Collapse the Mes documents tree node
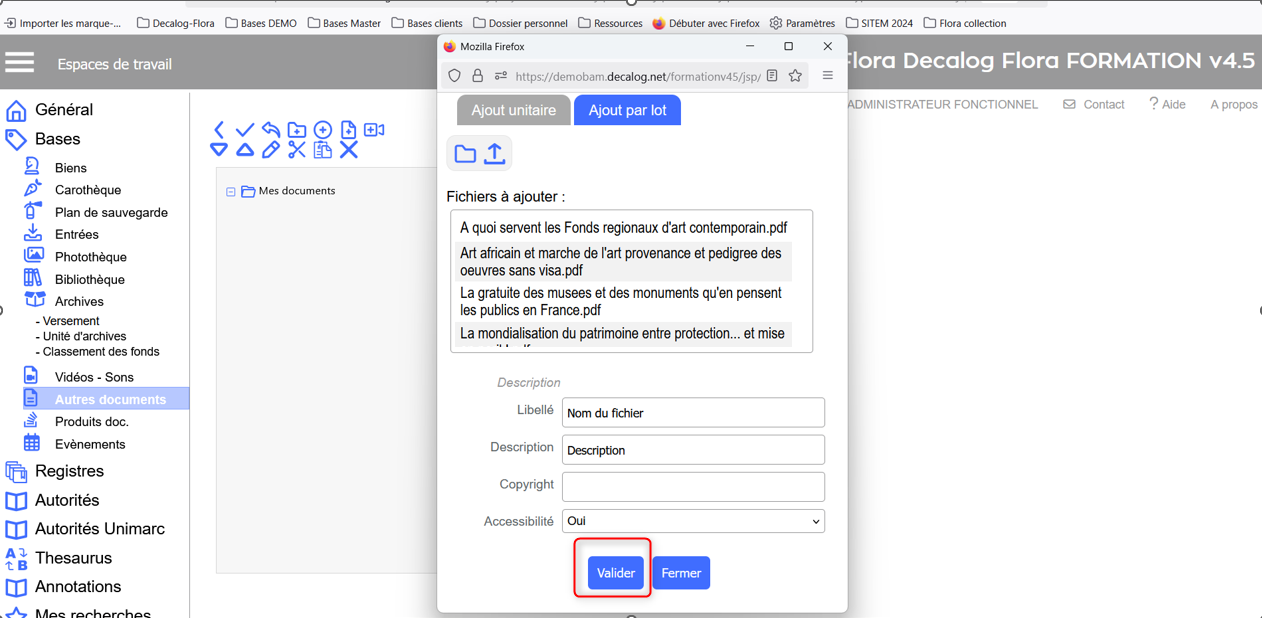This screenshot has width=1262, height=618. [231, 192]
